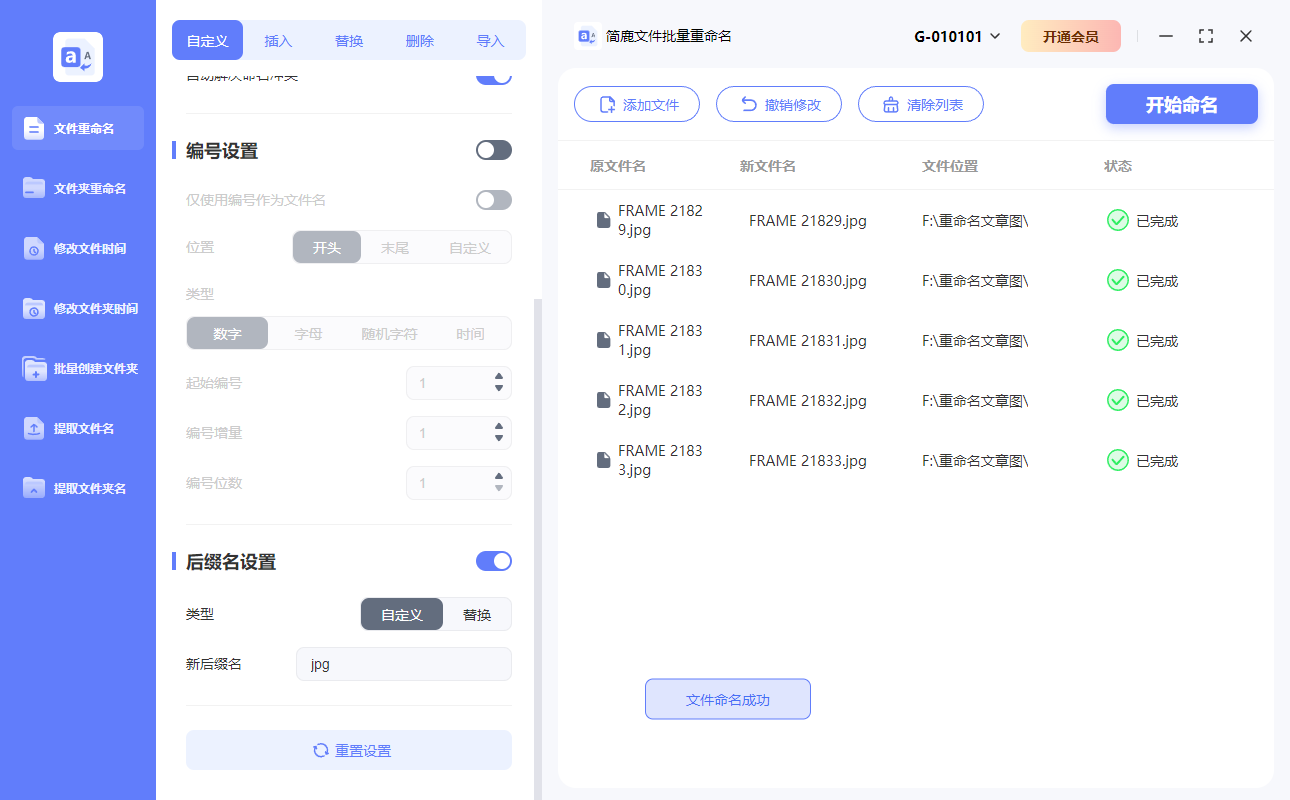Select the 提取文件名 sidebar tool
Image resolution: width=1290 pixels, height=800 pixels.
click(77, 428)
